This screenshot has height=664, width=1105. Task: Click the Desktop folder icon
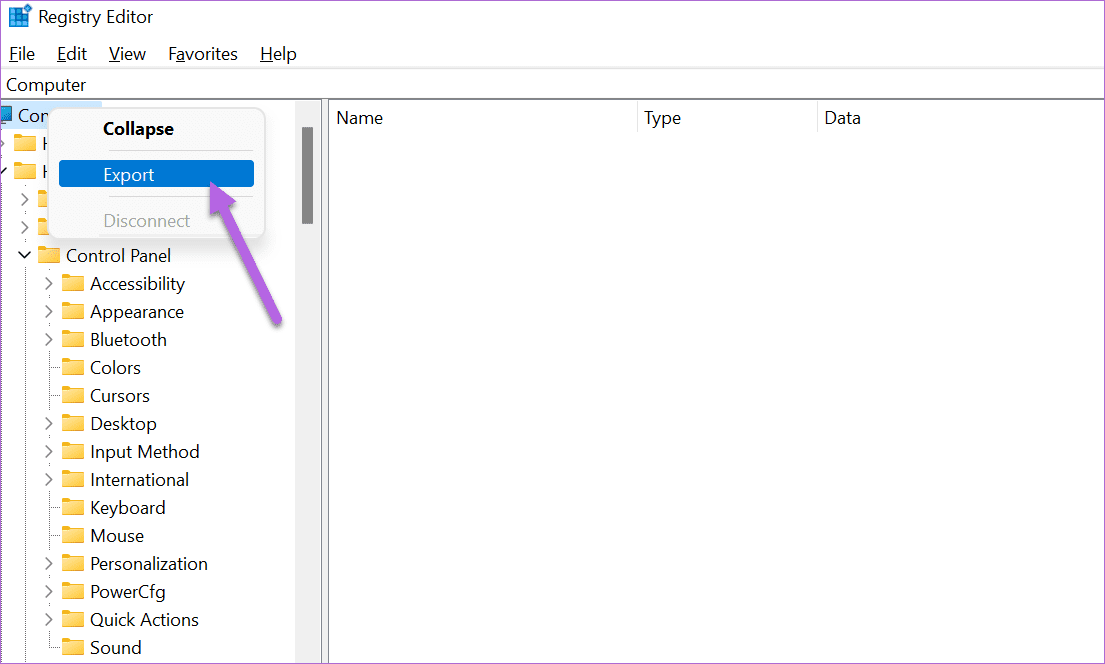pos(73,423)
